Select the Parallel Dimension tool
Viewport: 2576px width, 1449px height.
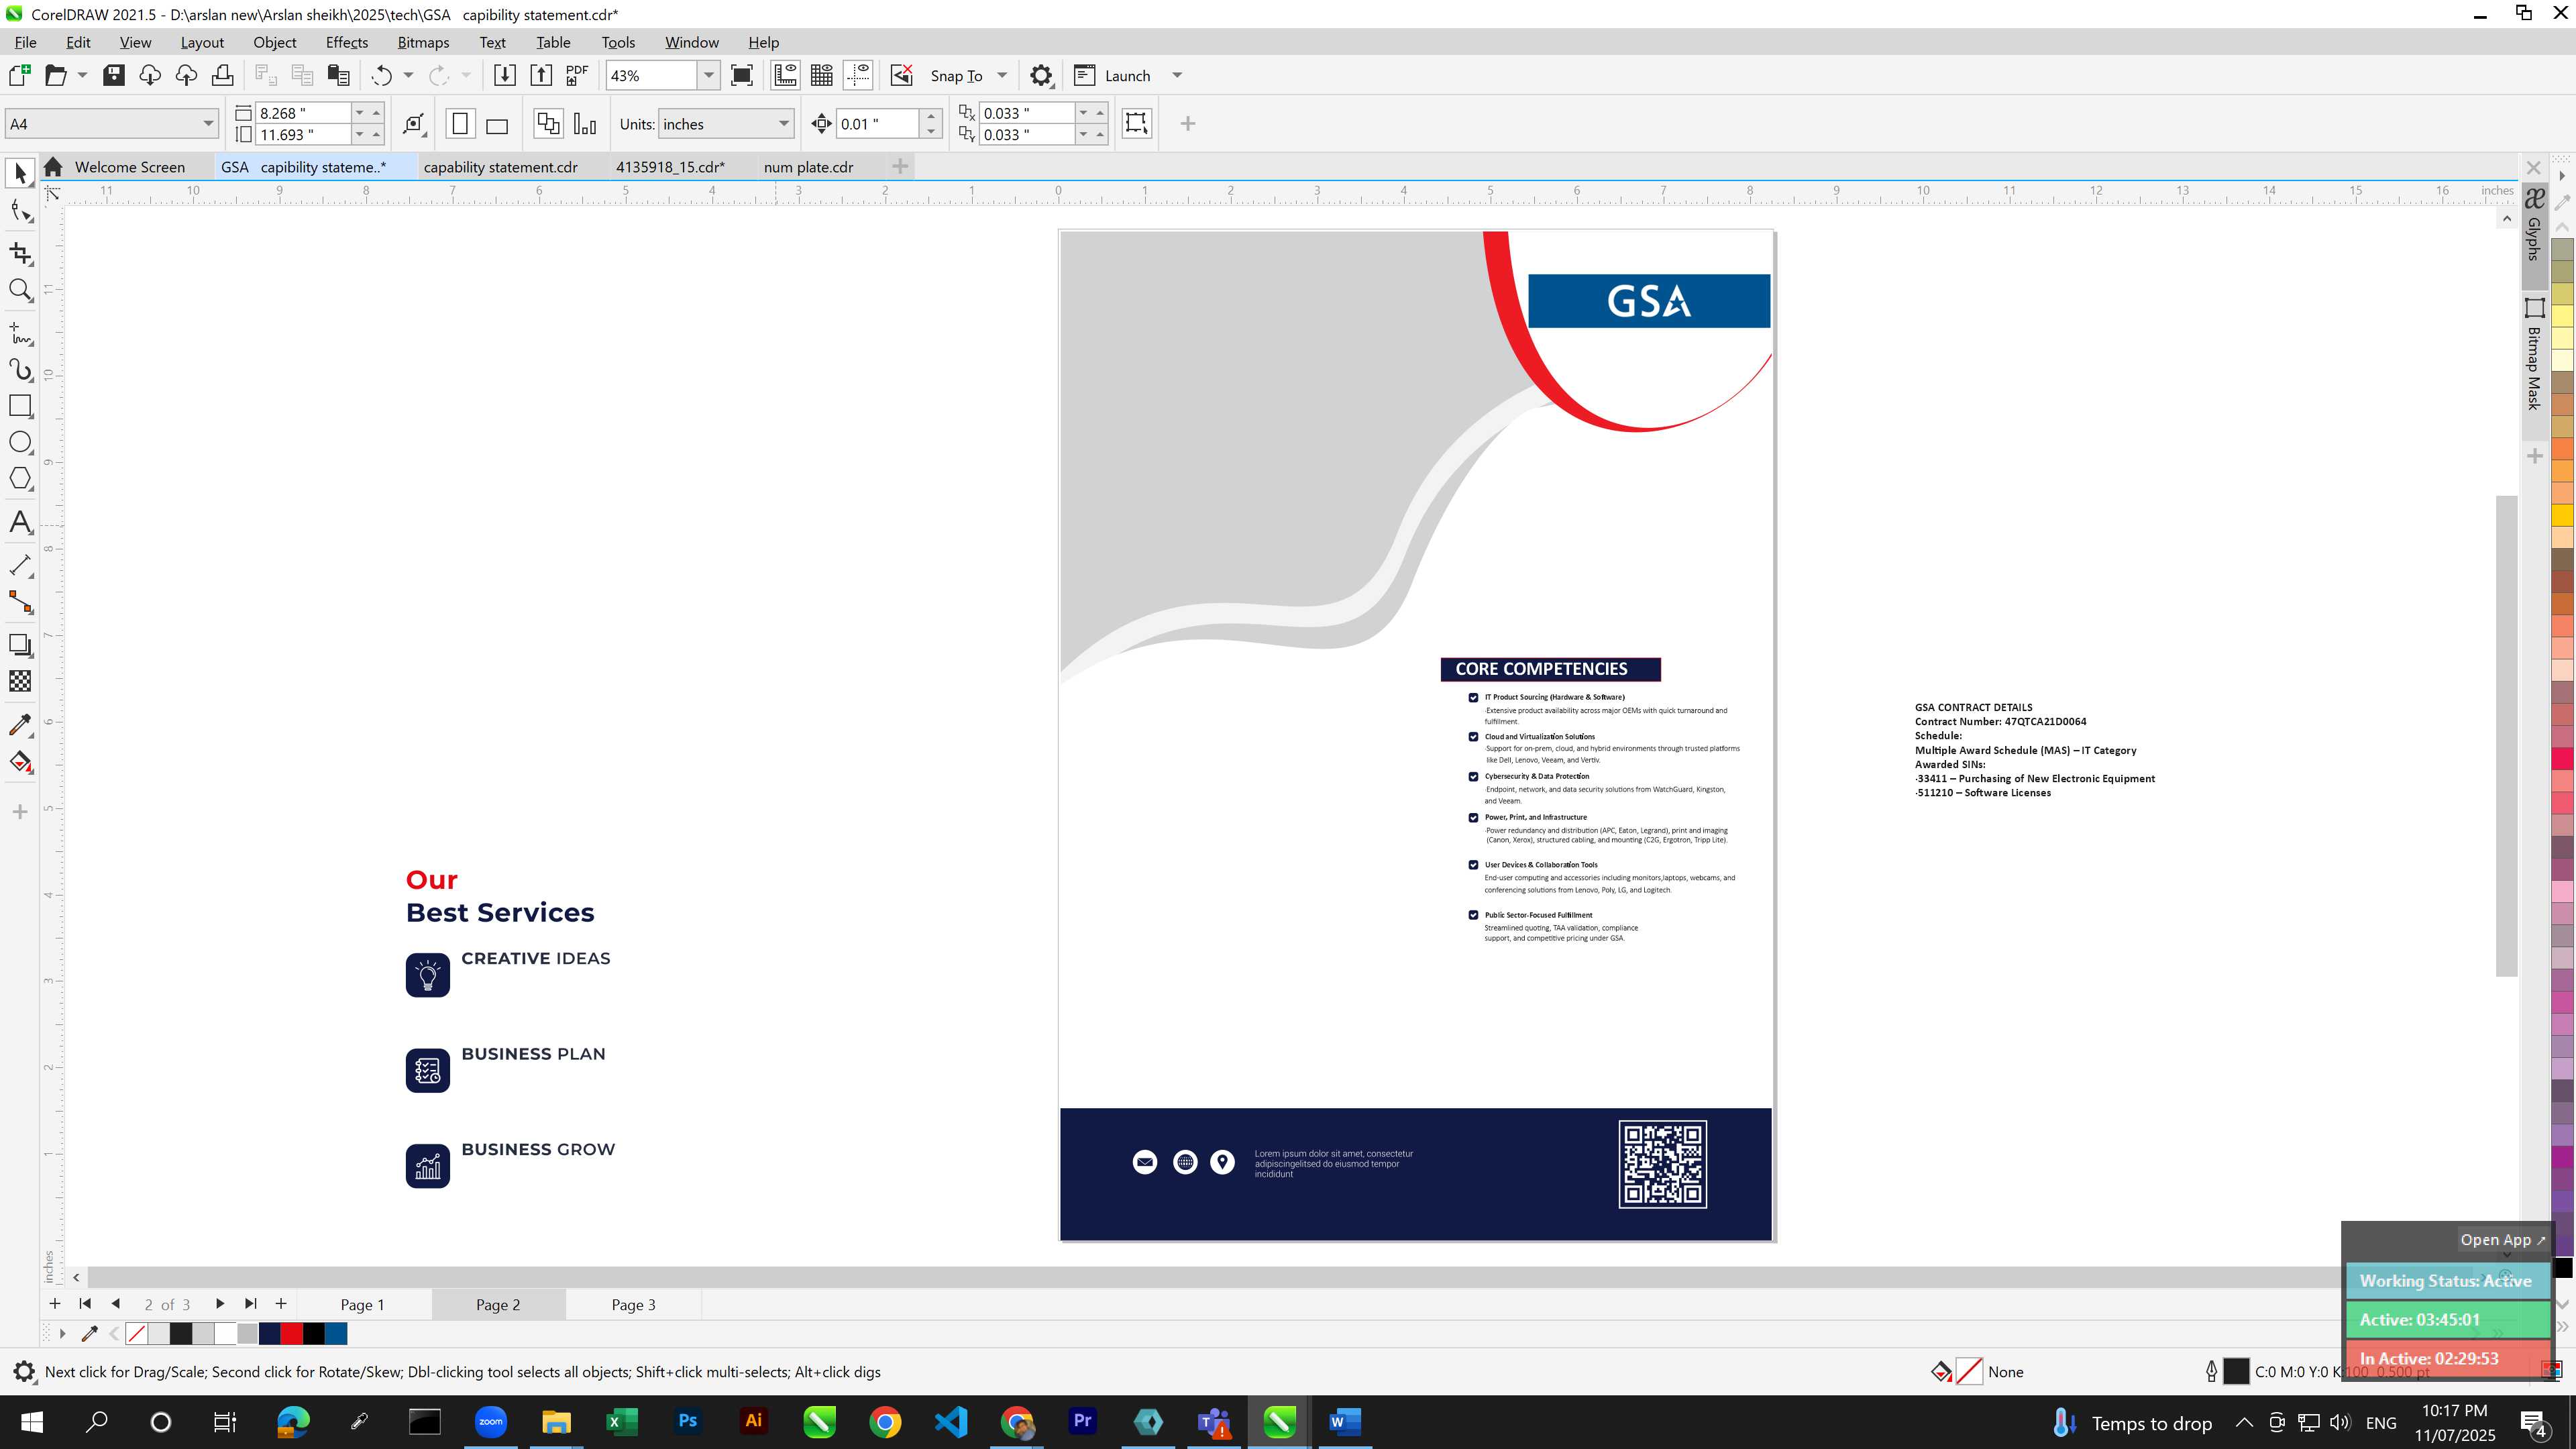point(20,565)
